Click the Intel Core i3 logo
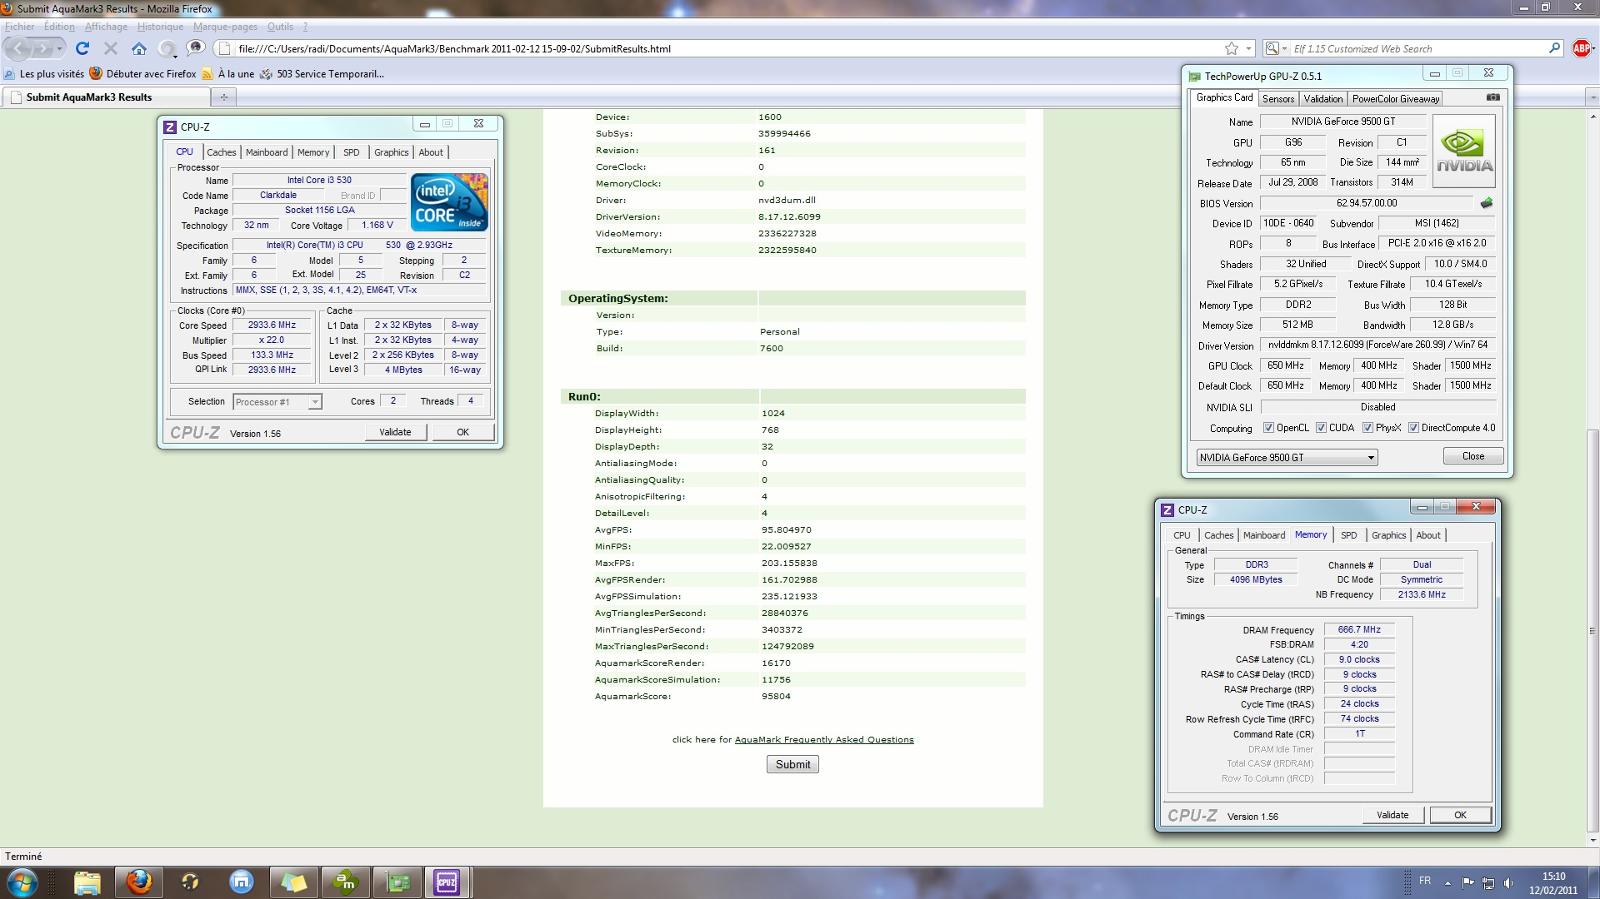The height and width of the screenshot is (899, 1600). coord(449,203)
